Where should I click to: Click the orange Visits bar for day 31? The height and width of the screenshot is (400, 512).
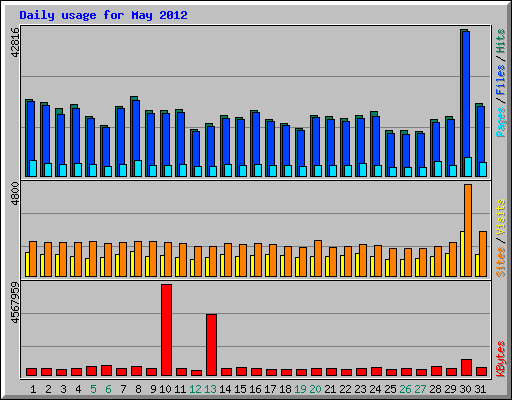(483, 254)
